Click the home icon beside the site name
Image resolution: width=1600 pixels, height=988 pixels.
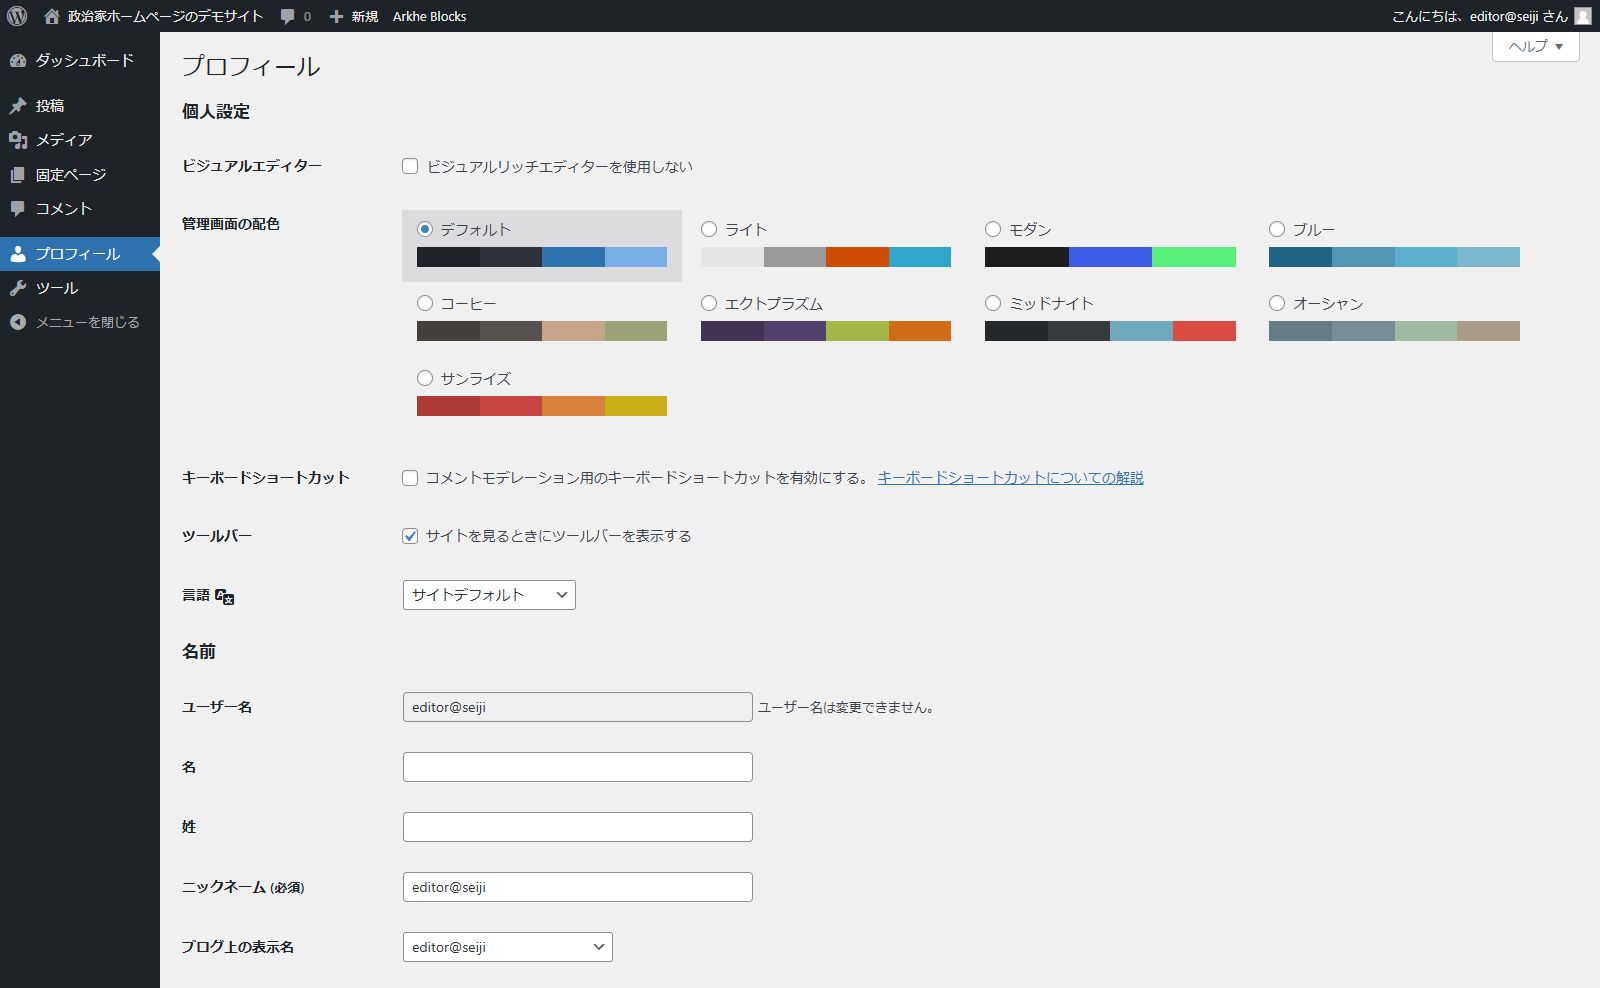click(x=52, y=16)
